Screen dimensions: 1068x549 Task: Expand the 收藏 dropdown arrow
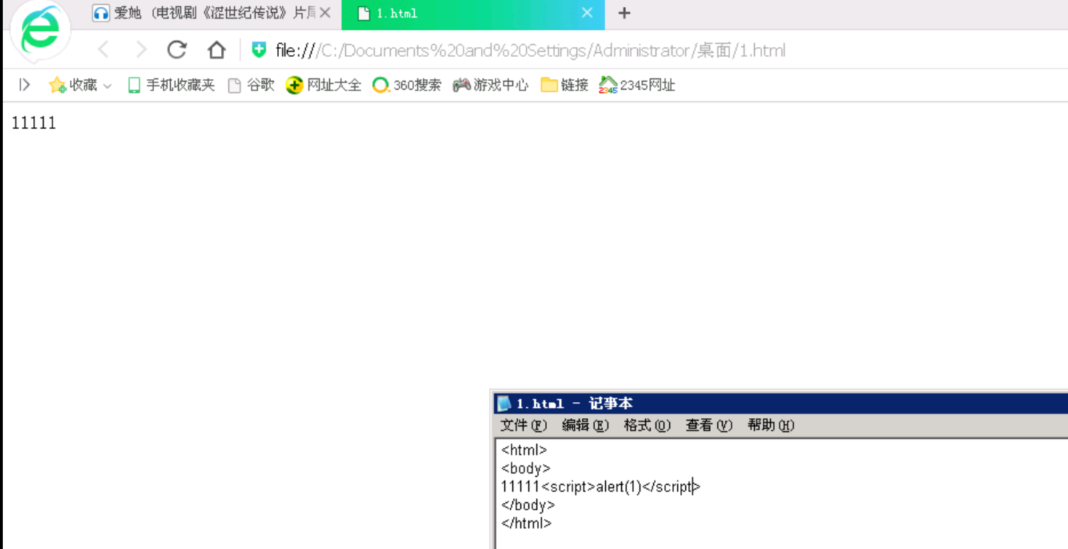pyautogui.click(x=107, y=86)
